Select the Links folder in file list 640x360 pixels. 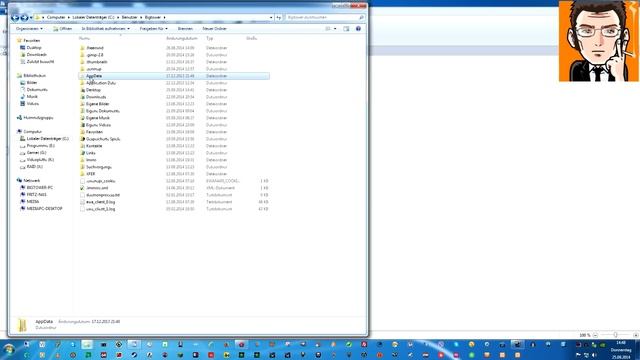point(91,153)
